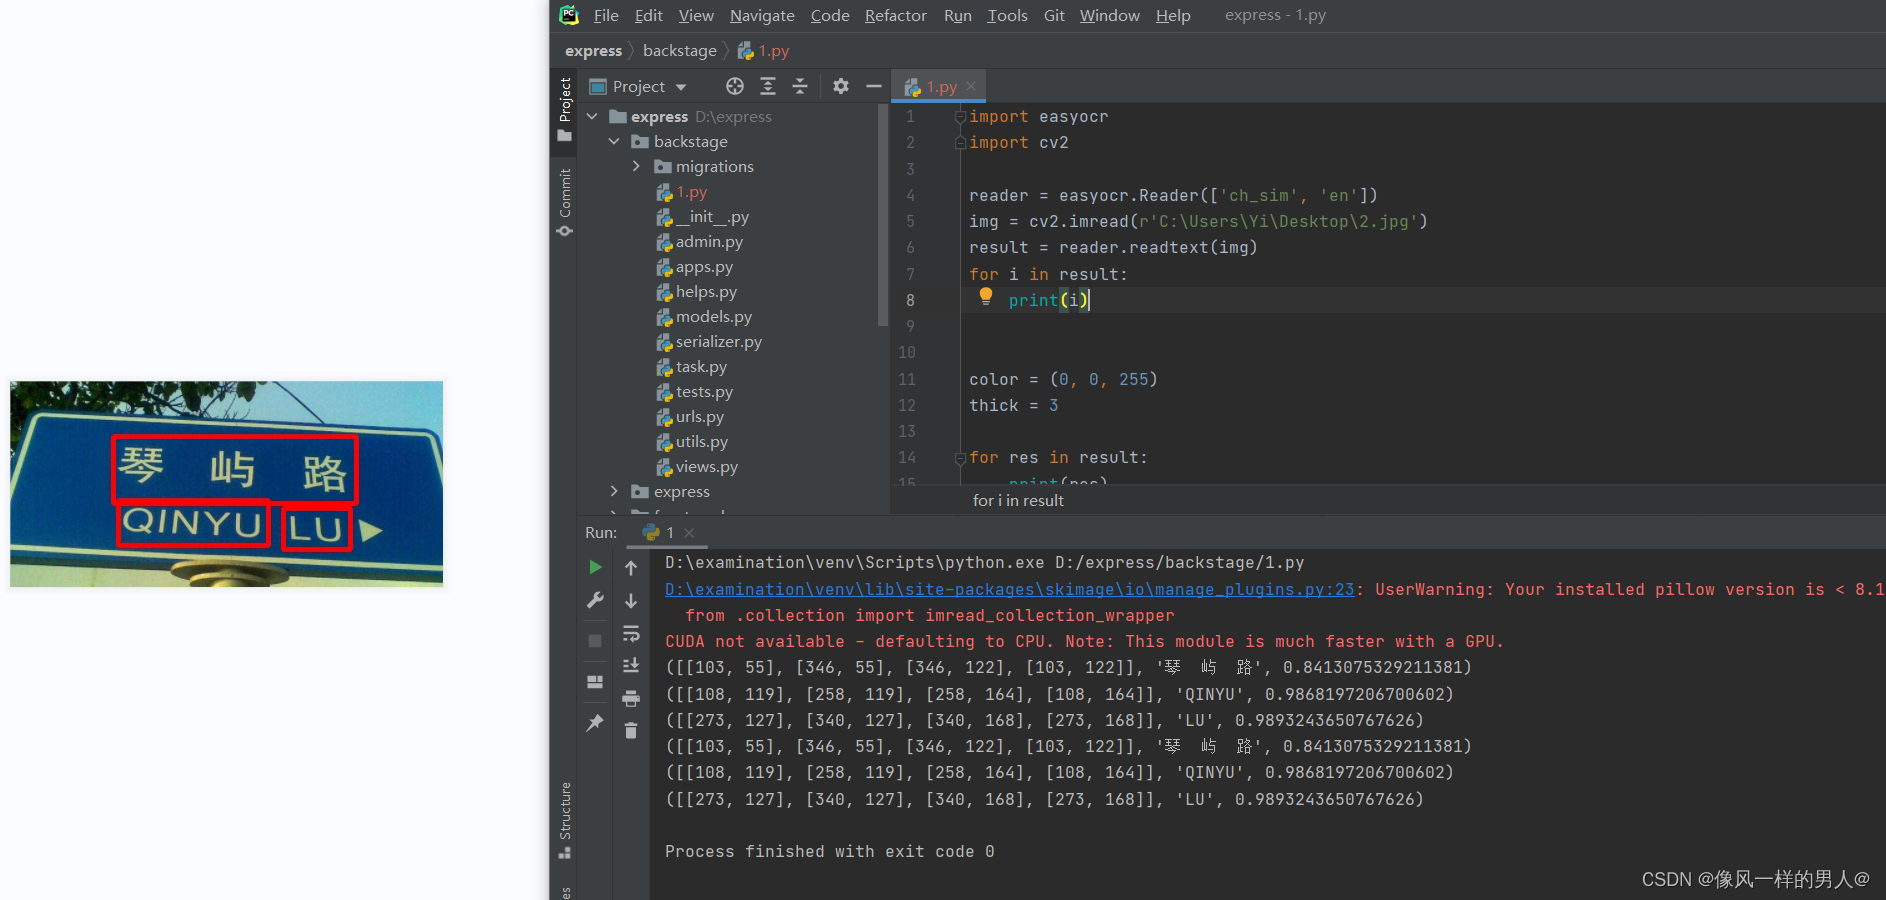Pin the Run tab using the pin icon

595,720
